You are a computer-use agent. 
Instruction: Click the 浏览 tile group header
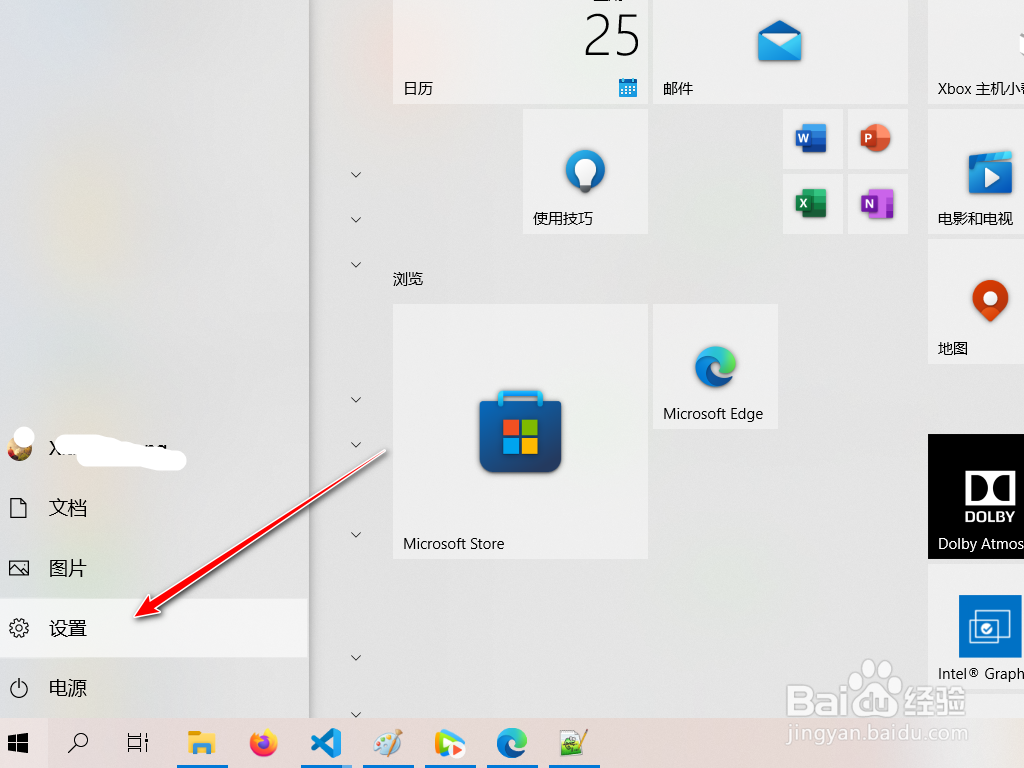point(408,280)
